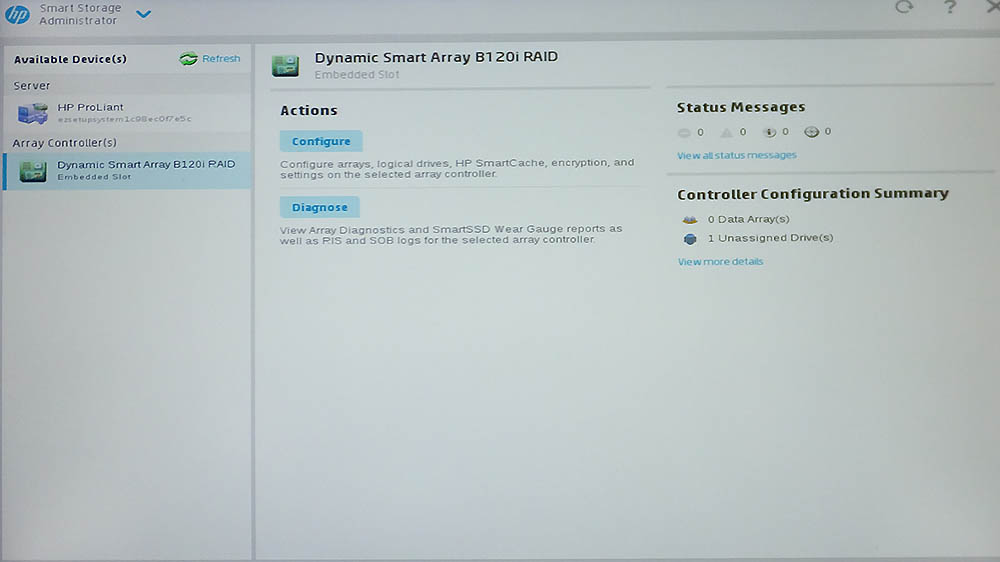Click the green Refresh arrows icon
1000x562 pixels.
188,59
